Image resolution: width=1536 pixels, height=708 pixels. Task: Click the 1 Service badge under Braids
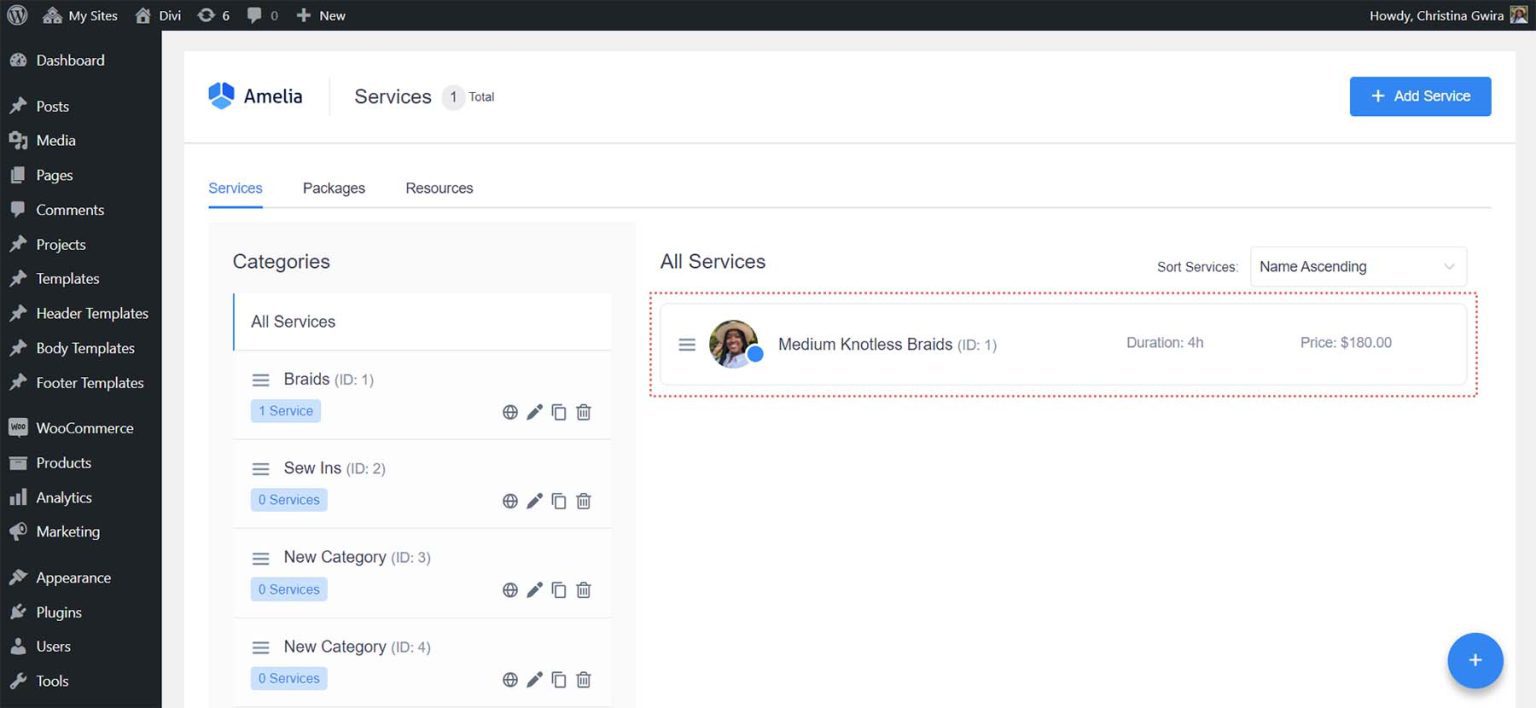[x=285, y=410]
